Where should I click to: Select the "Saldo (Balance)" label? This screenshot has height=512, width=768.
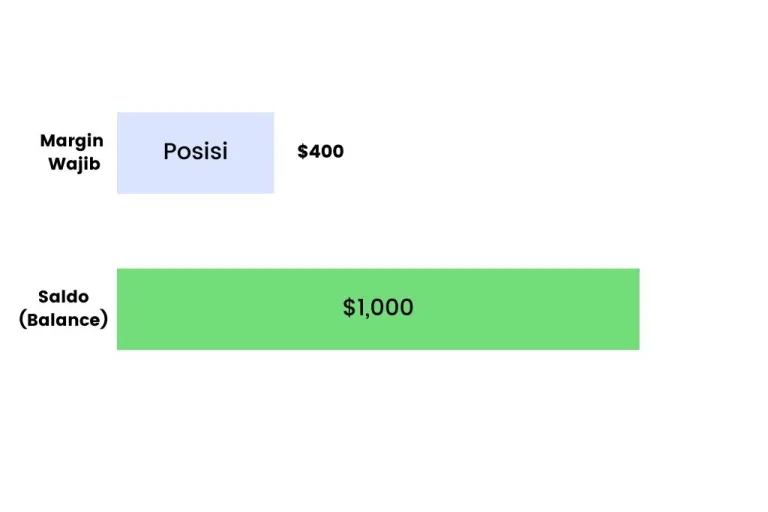63,308
